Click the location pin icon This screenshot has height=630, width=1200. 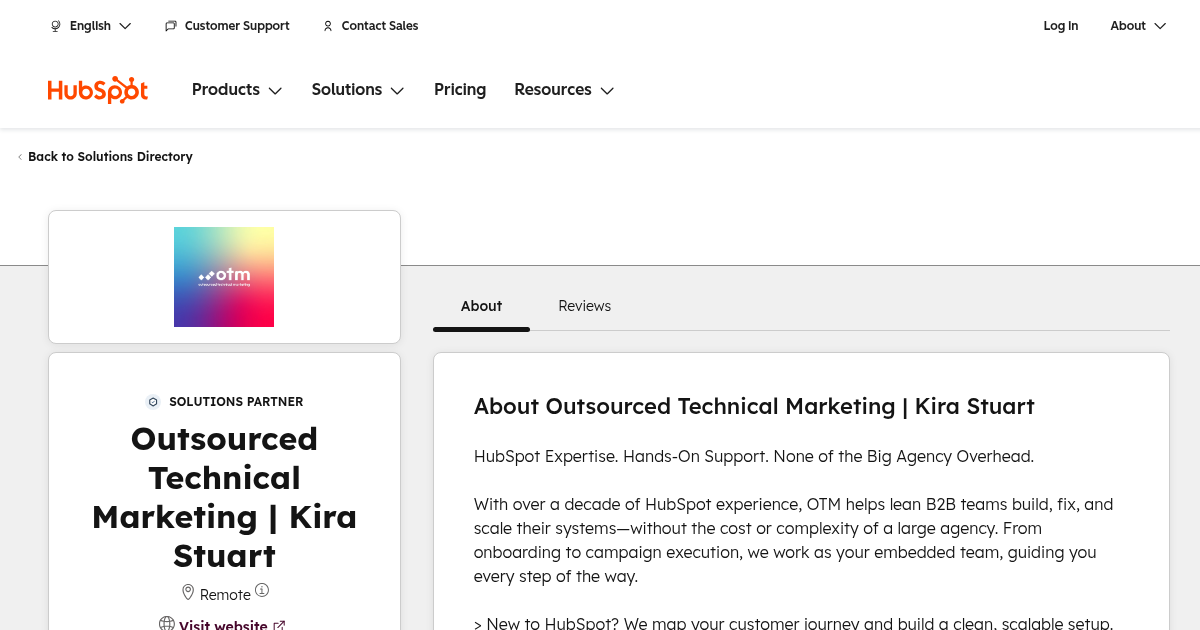187,593
